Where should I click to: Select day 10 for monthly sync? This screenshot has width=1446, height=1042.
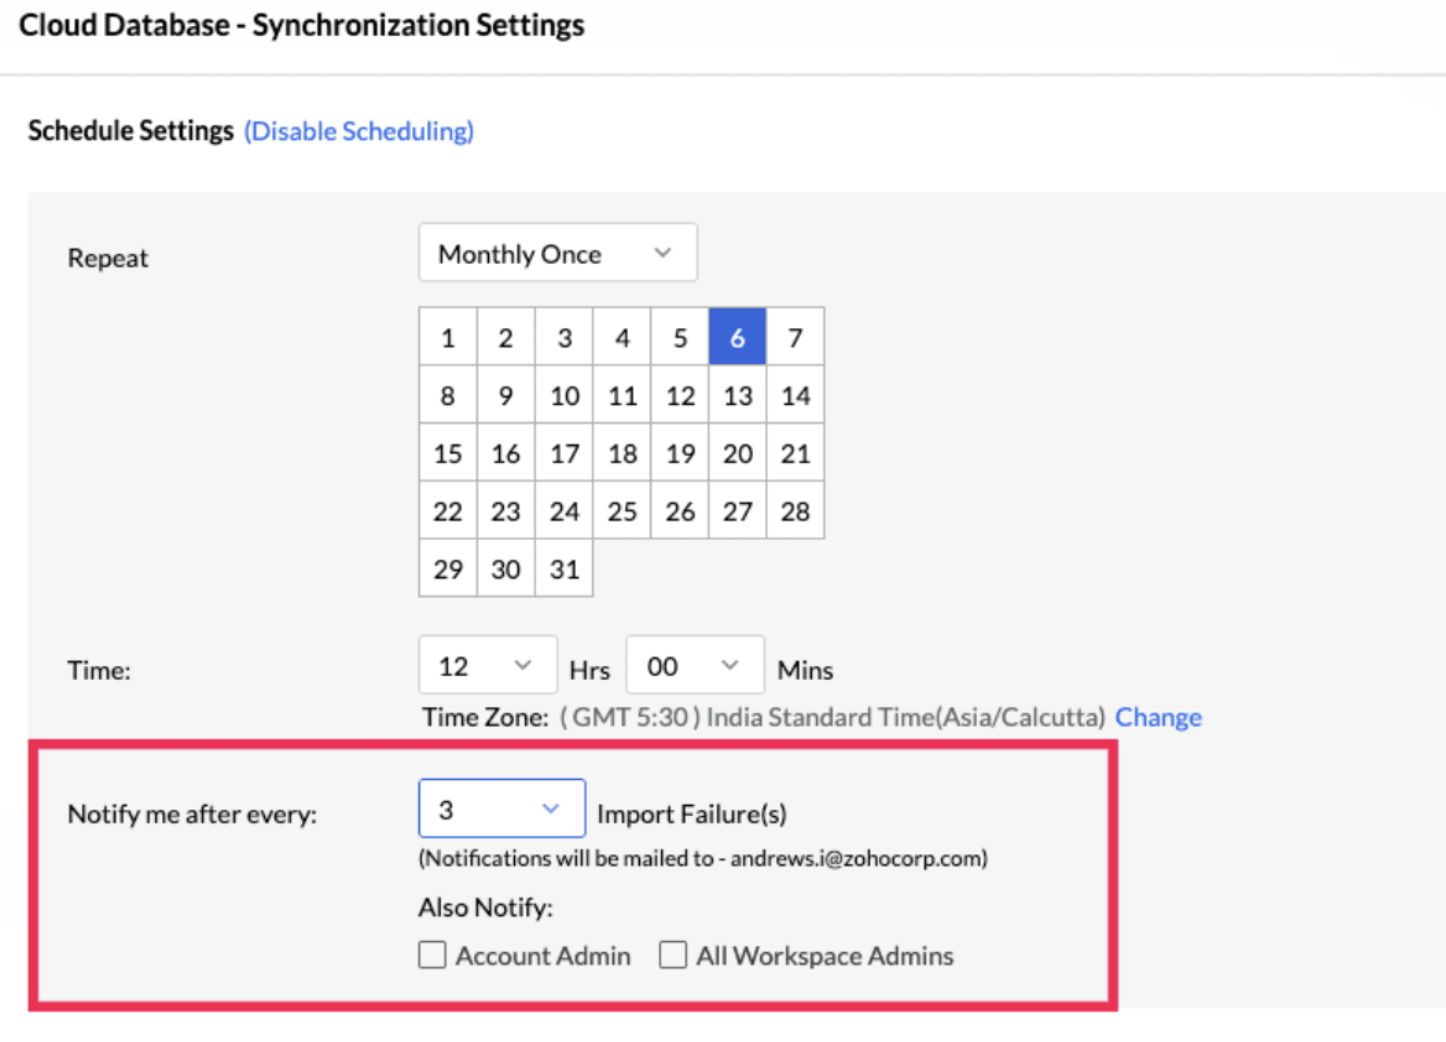(564, 396)
